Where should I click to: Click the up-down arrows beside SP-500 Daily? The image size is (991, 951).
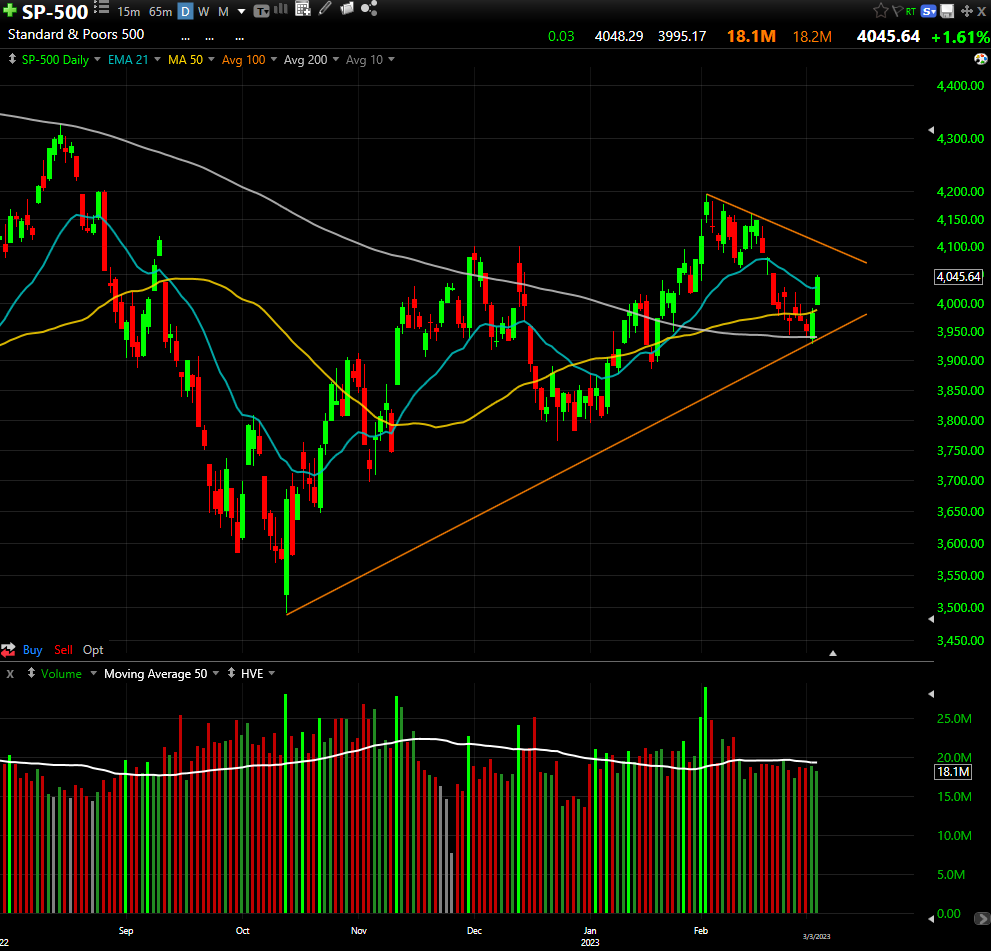click(12, 59)
